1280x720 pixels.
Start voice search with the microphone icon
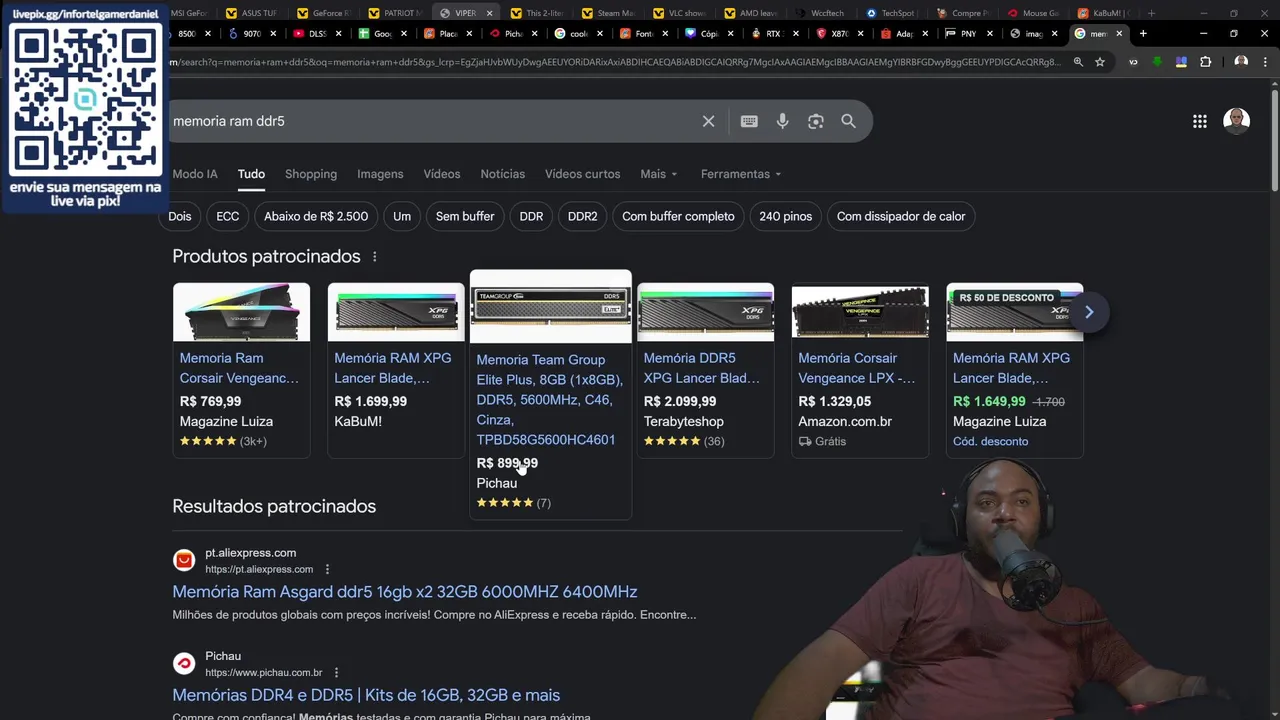[782, 121]
